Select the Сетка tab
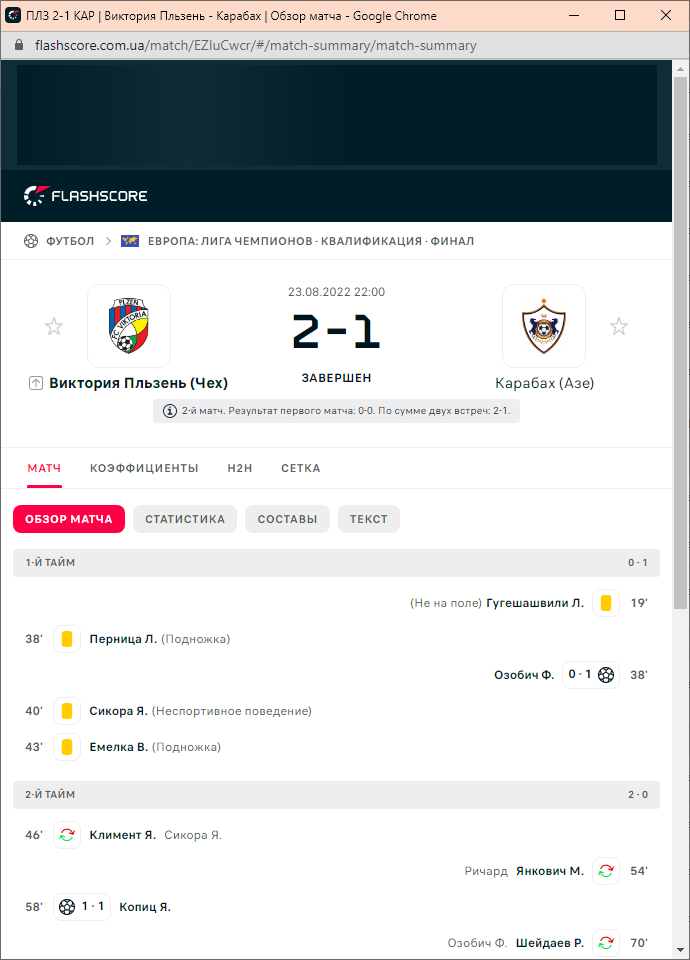 301,468
